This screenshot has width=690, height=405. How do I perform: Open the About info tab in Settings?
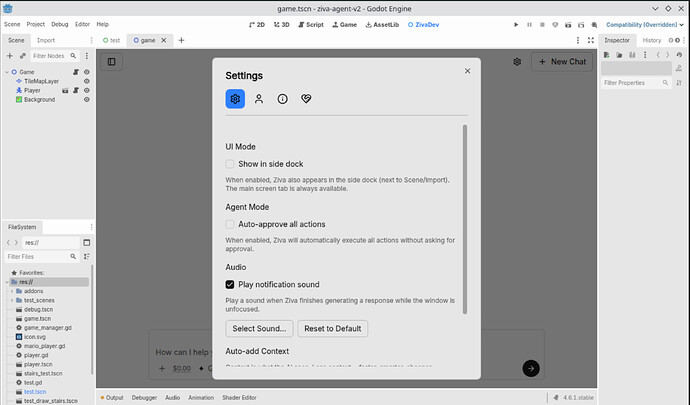tap(283, 99)
